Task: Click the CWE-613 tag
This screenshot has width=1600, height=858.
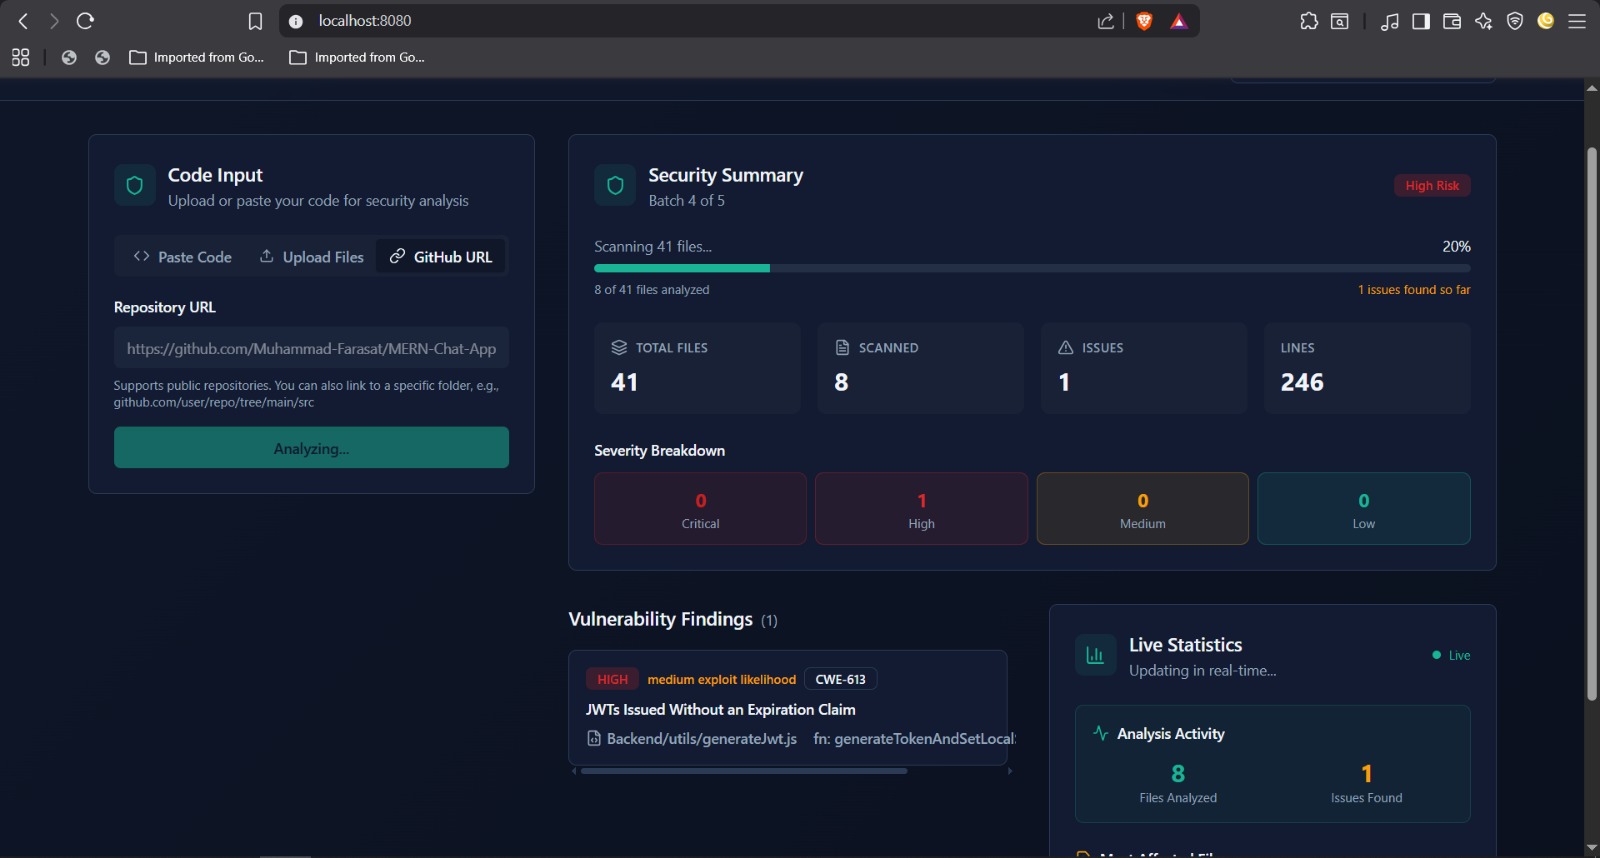Action: click(x=840, y=679)
